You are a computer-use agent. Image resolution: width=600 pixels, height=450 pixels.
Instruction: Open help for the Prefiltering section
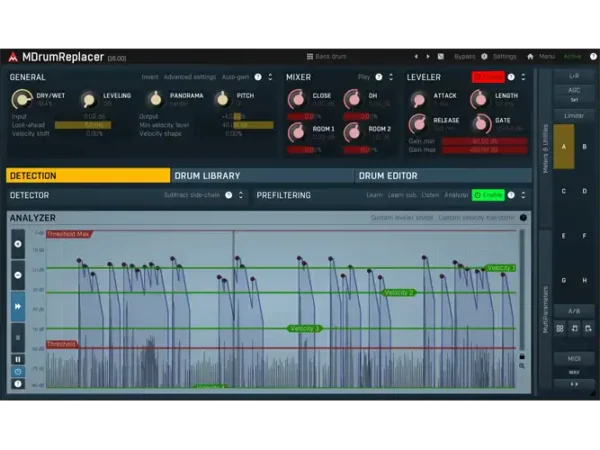click(511, 195)
